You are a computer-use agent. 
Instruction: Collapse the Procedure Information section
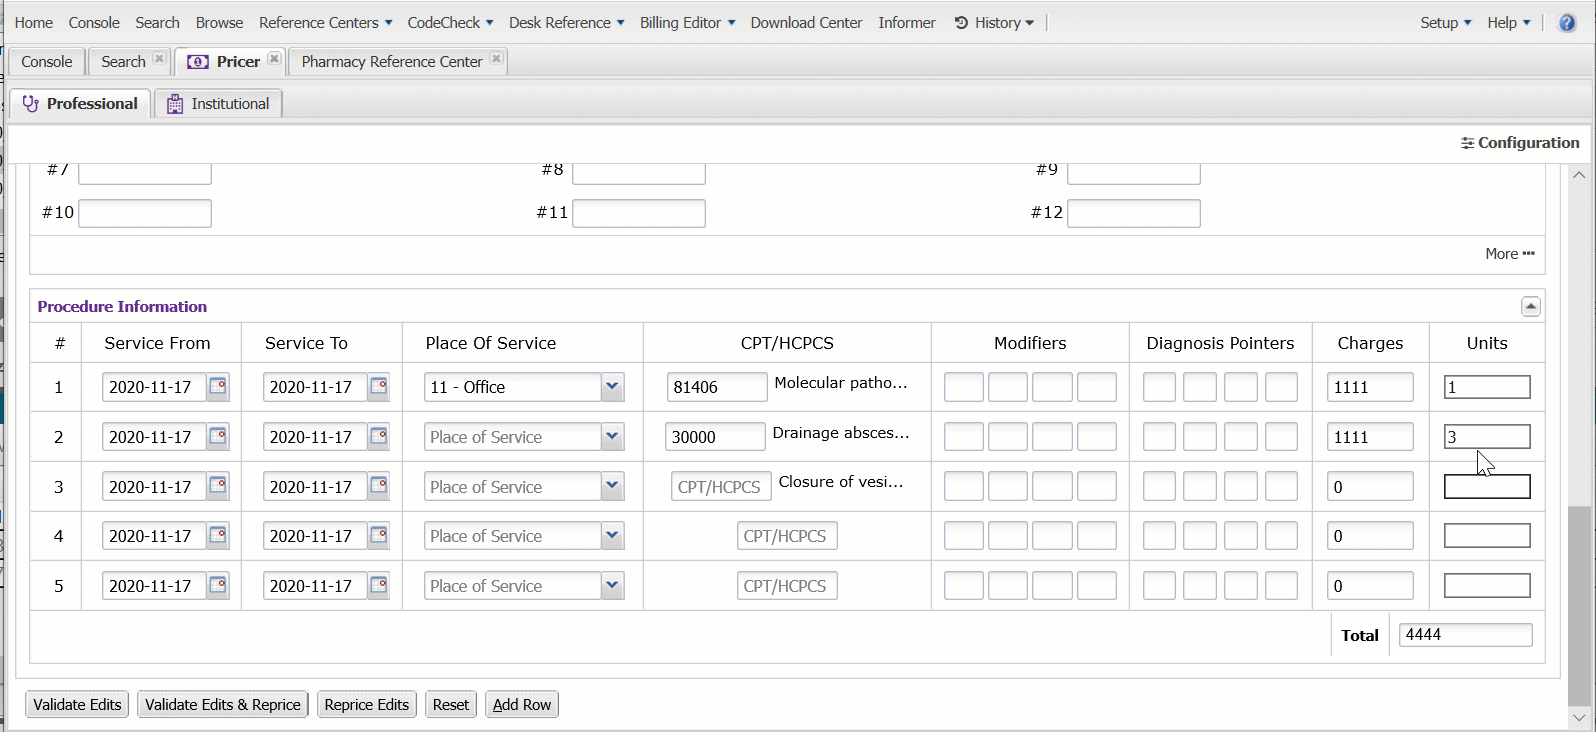click(x=1530, y=307)
